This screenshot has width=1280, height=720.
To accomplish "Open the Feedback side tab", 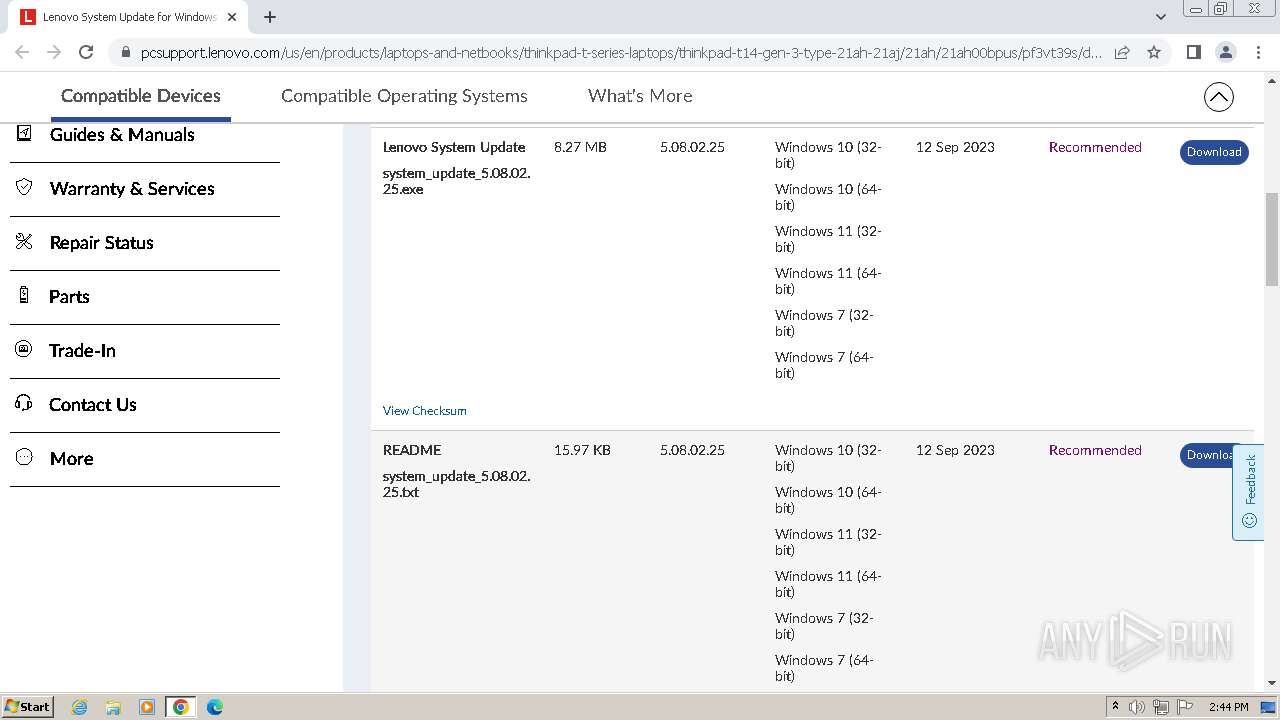I will pos(1248,493).
